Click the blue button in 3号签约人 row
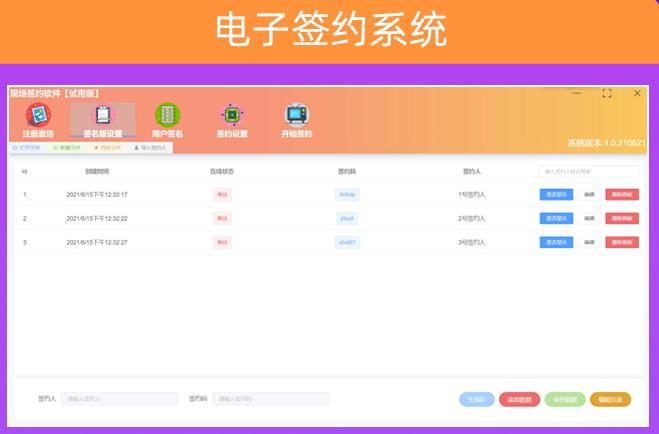Screen dimensions: 659x434 click(x=556, y=242)
